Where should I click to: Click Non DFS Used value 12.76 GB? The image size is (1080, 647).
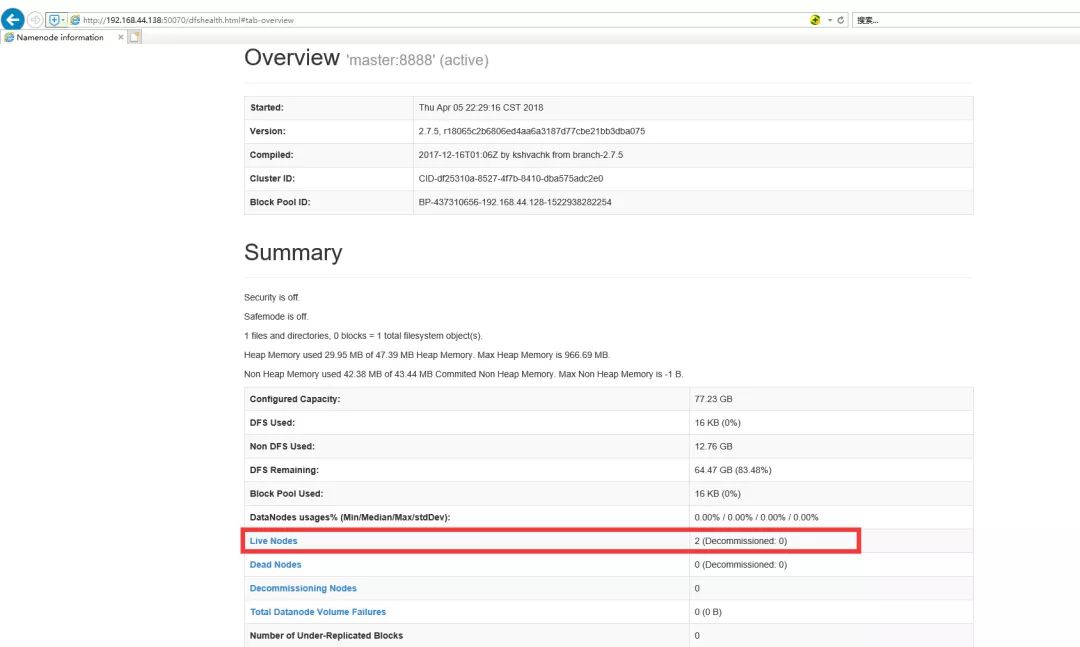714,446
